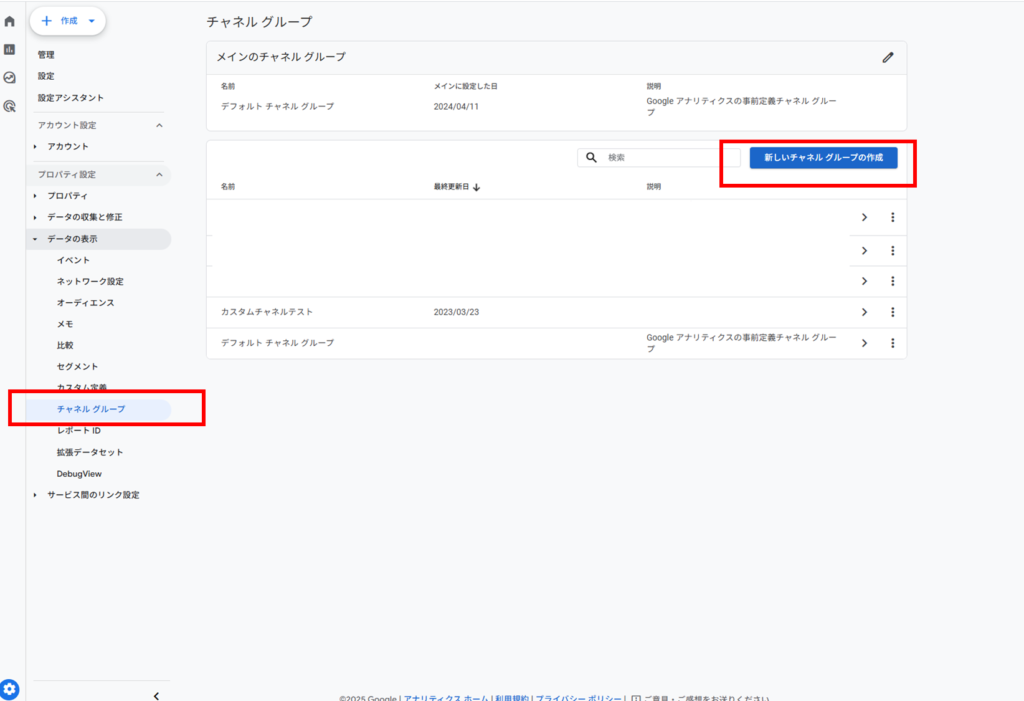
Task: Open three-dot menu for カスタムチャネルテスト row
Action: tap(892, 312)
